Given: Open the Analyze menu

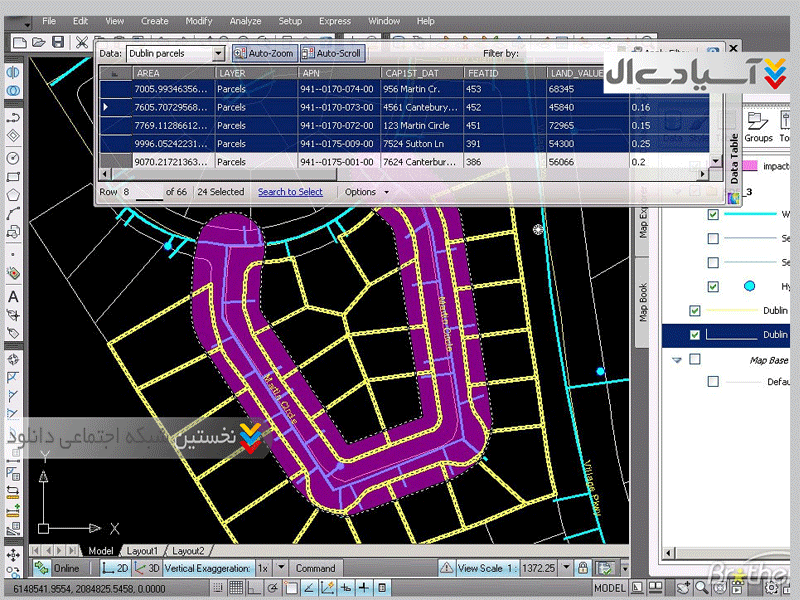Looking at the screenshot, I should click(x=245, y=21).
